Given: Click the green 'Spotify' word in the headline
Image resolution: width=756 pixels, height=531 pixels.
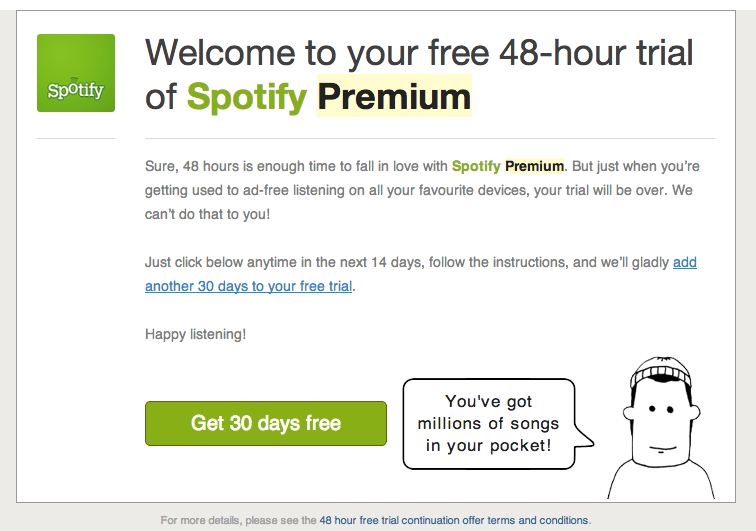Looking at the screenshot, I should click(247, 97).
